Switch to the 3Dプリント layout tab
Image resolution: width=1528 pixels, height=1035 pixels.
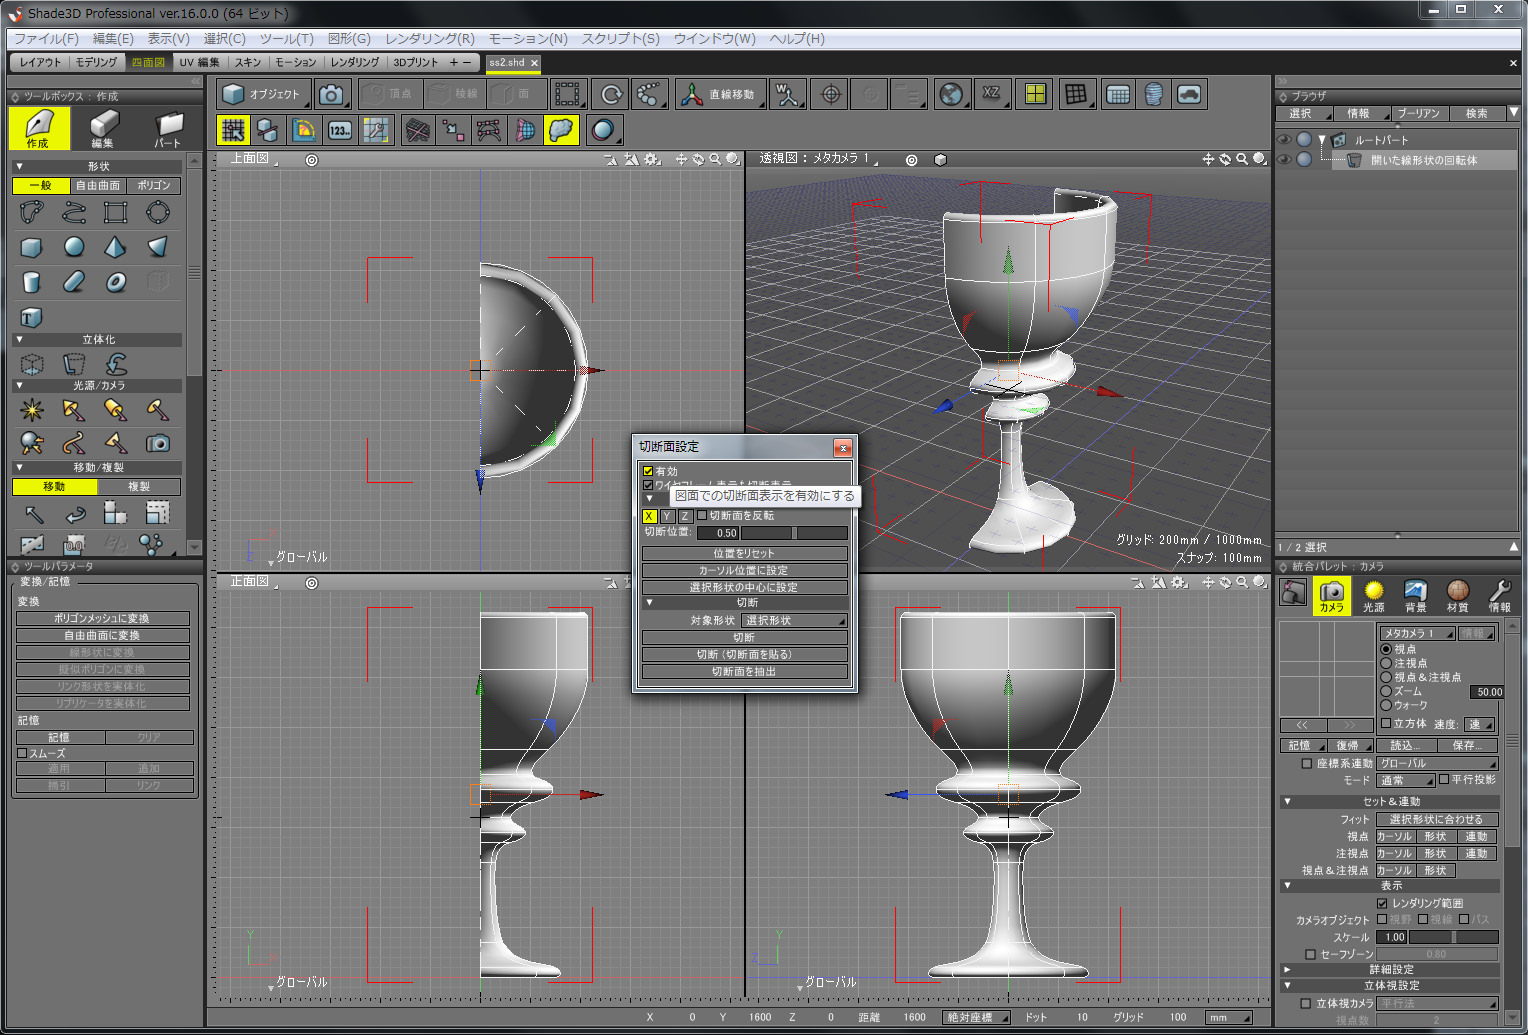[415, 62]
